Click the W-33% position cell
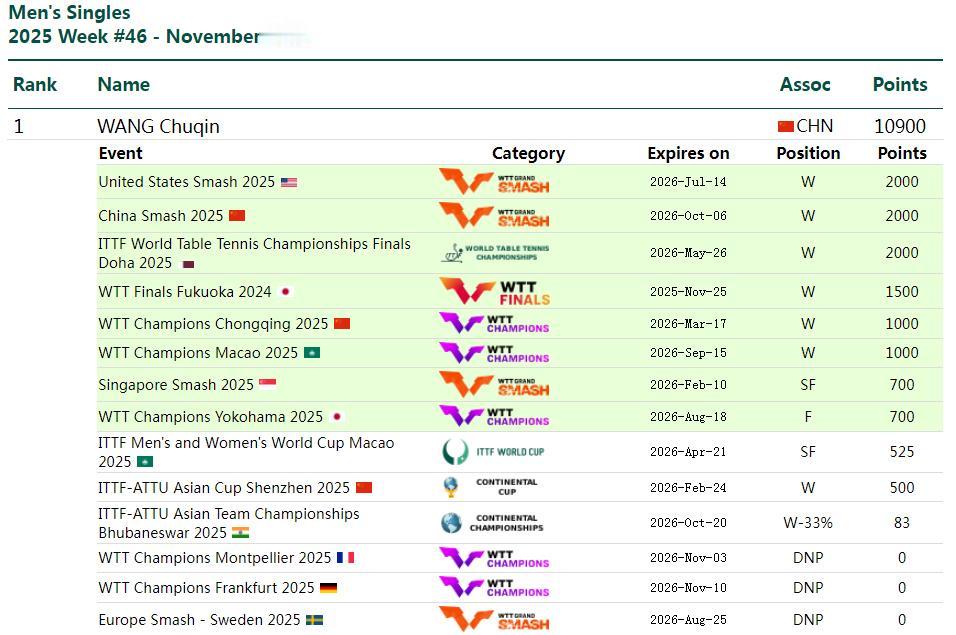 point(808,523)
